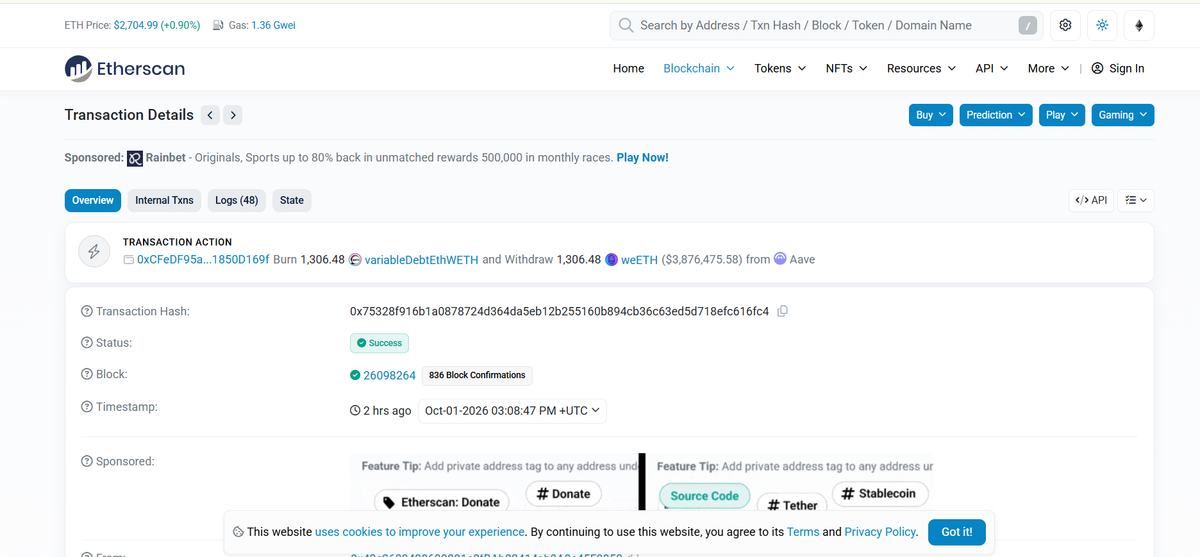Select the Overview tab
The height and width of the screenshot is (557, 1200).
pyautogui.click(x=93, y=200)
